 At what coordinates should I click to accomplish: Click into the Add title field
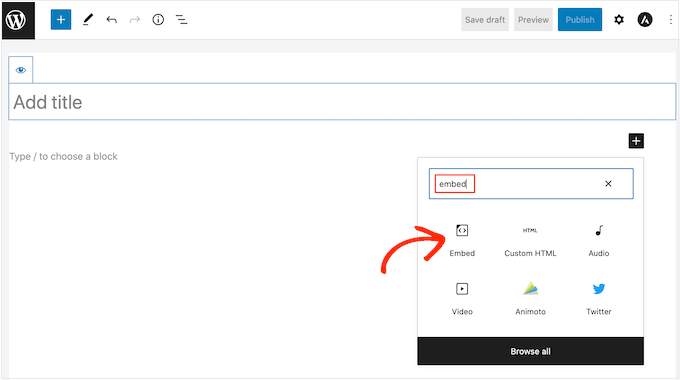342,102
